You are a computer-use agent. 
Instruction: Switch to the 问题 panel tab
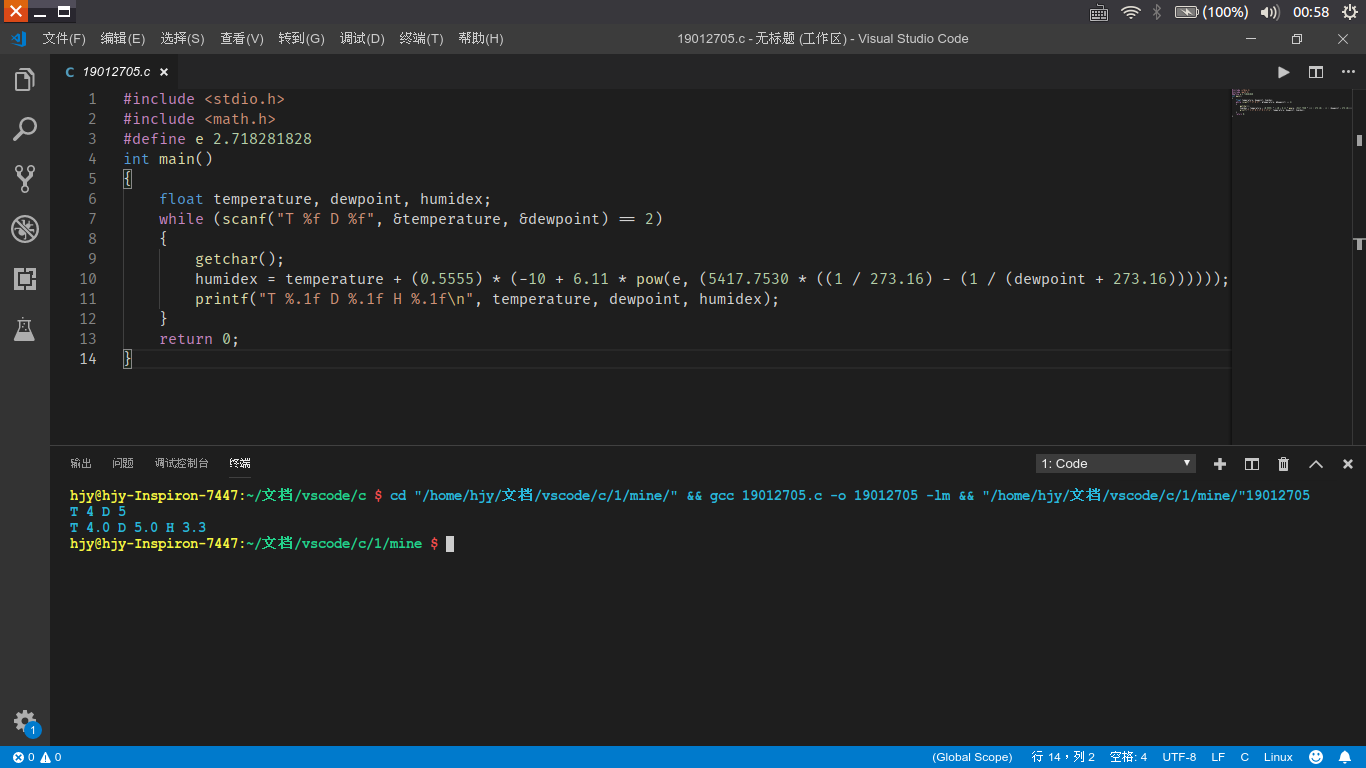(x=122, y=463)
